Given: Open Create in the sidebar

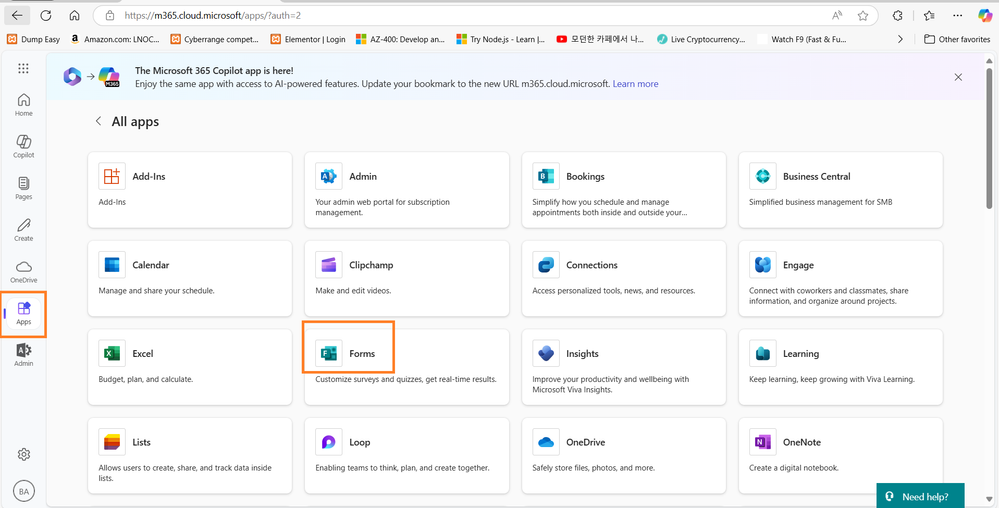Looking at the screenshot, I should coord(24,230).
